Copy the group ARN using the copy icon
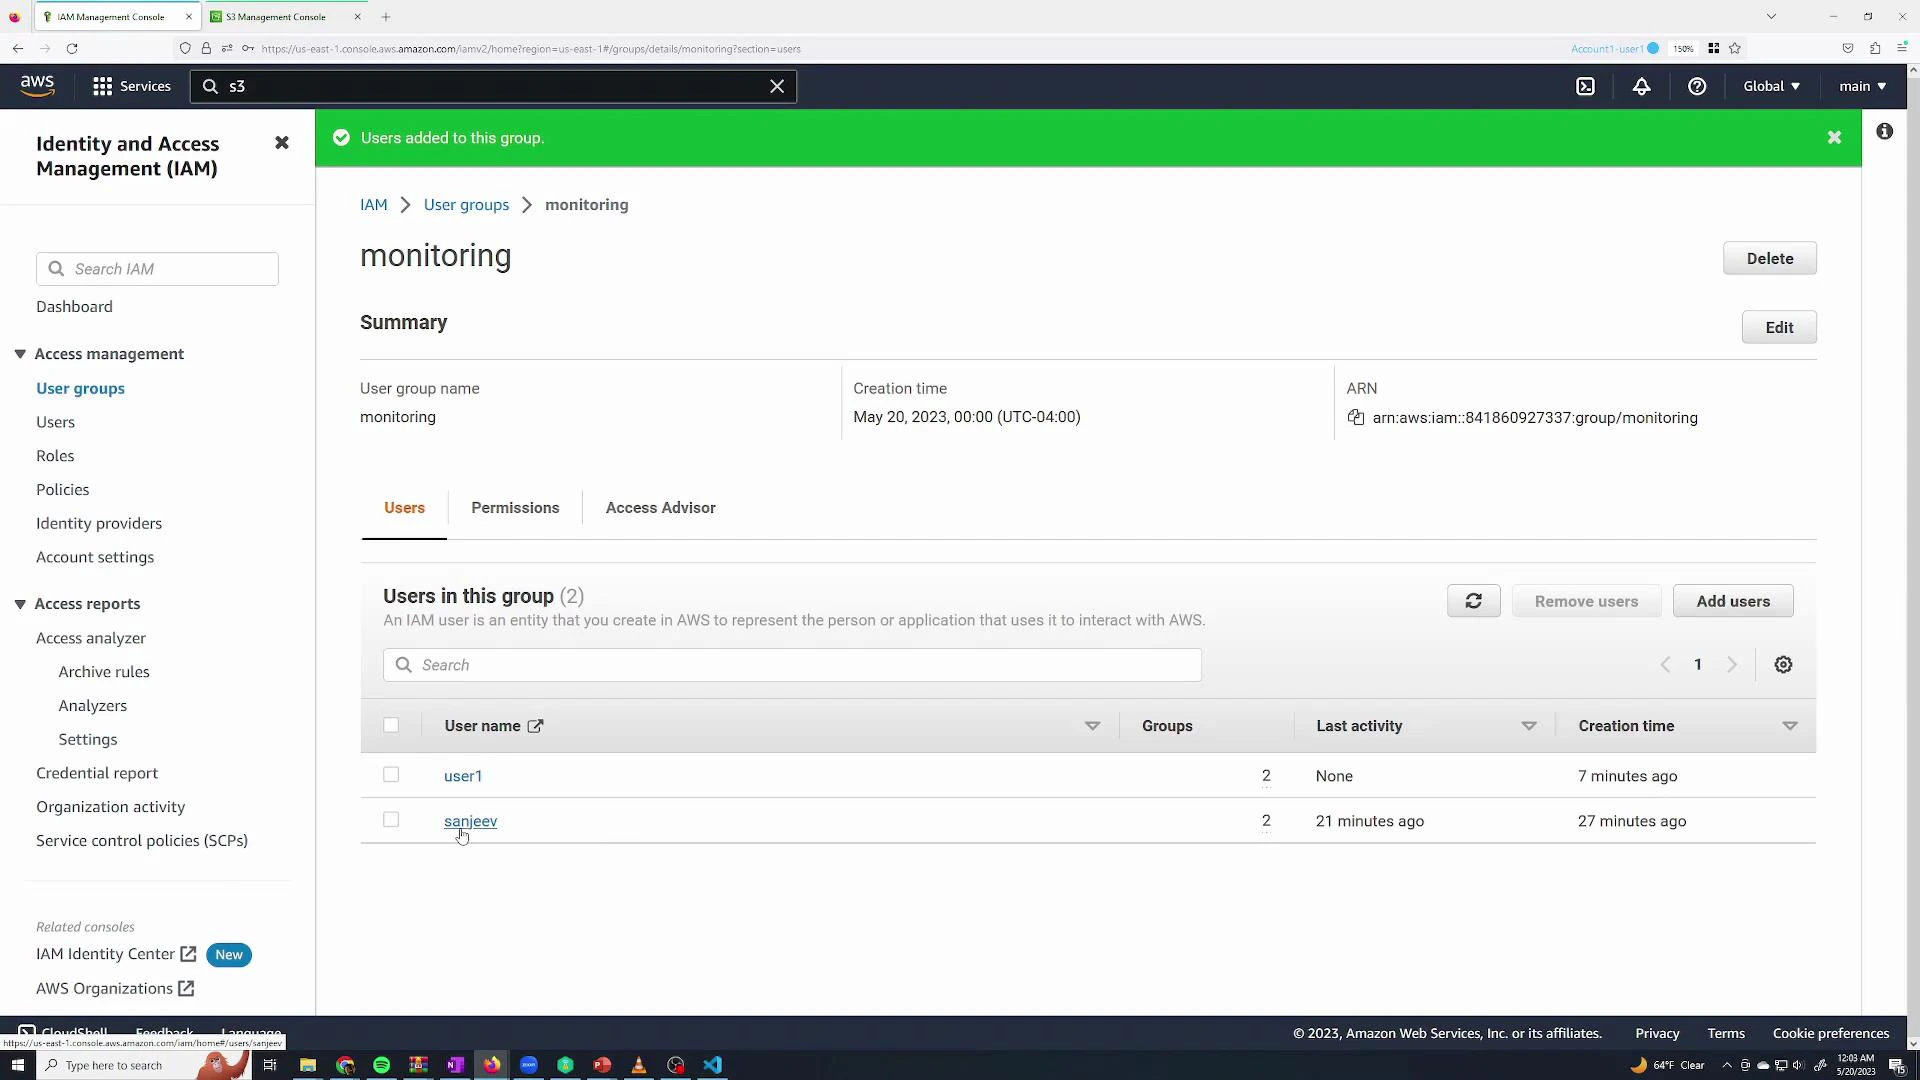Viewport: 1920px width, 1080px height. pyautogui.click(x=1357, y=418)
